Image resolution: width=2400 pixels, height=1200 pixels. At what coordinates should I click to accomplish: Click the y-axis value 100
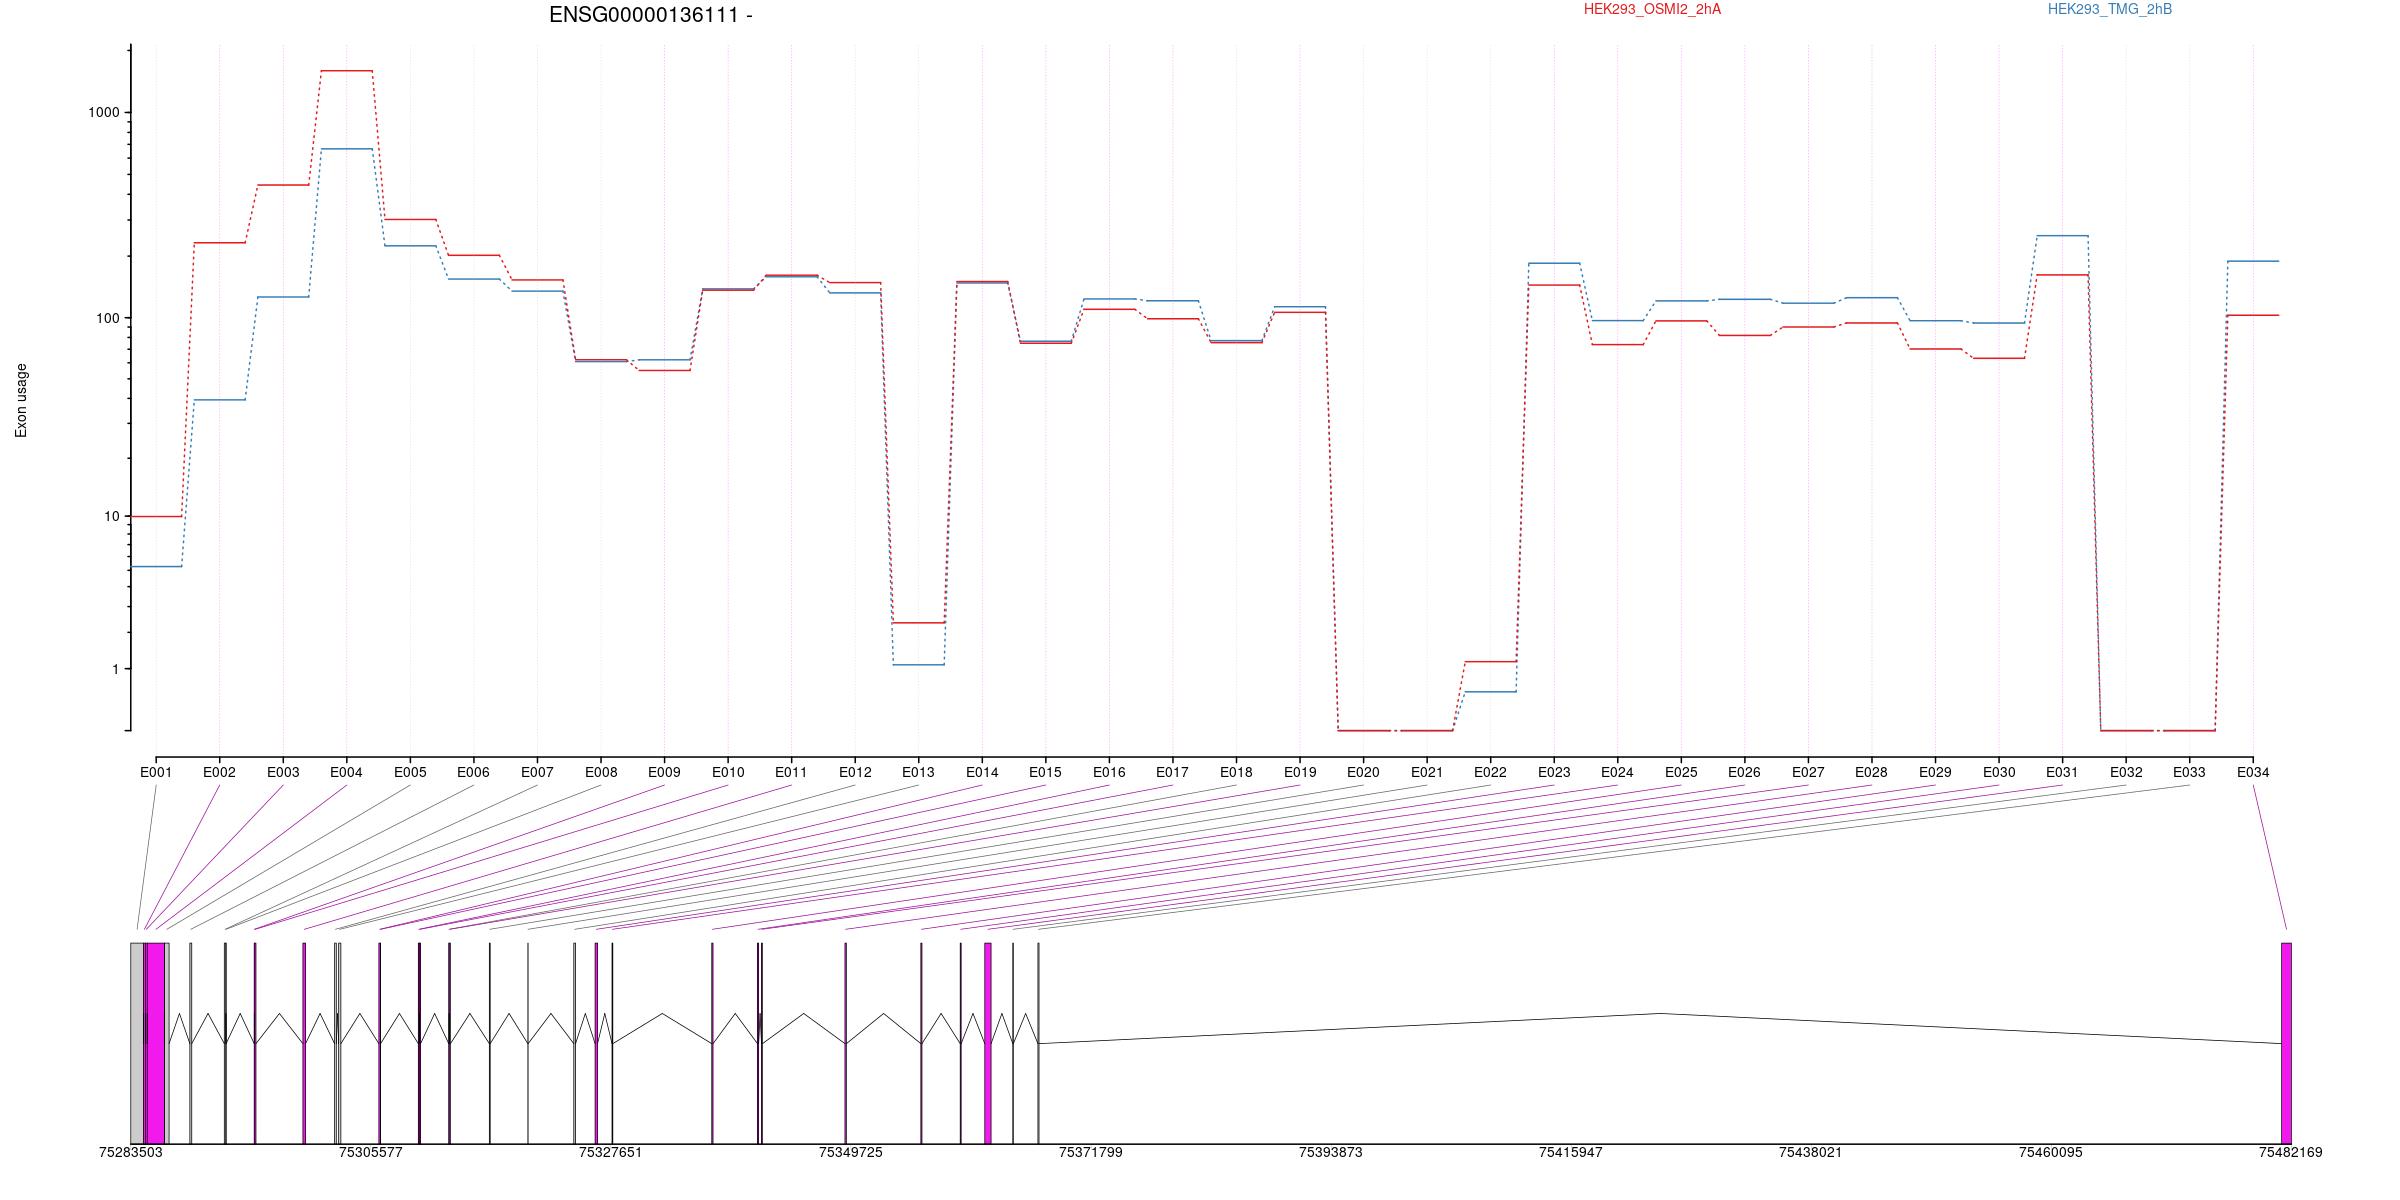coord(107,319)
